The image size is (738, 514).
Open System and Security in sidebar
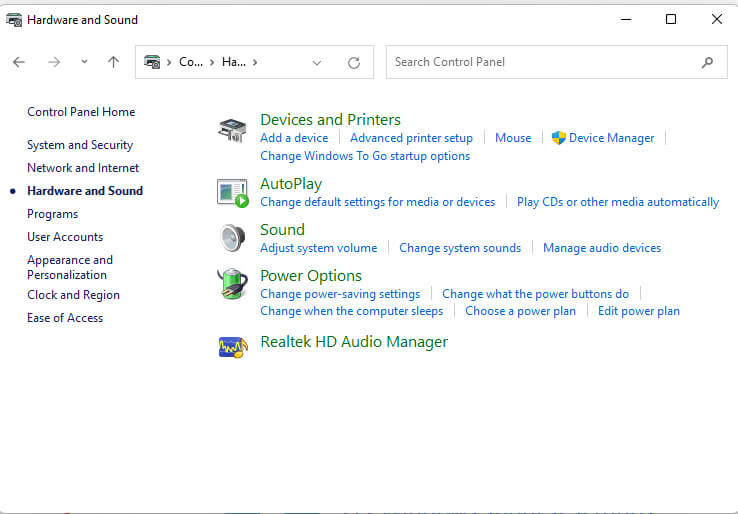[80, 145]
